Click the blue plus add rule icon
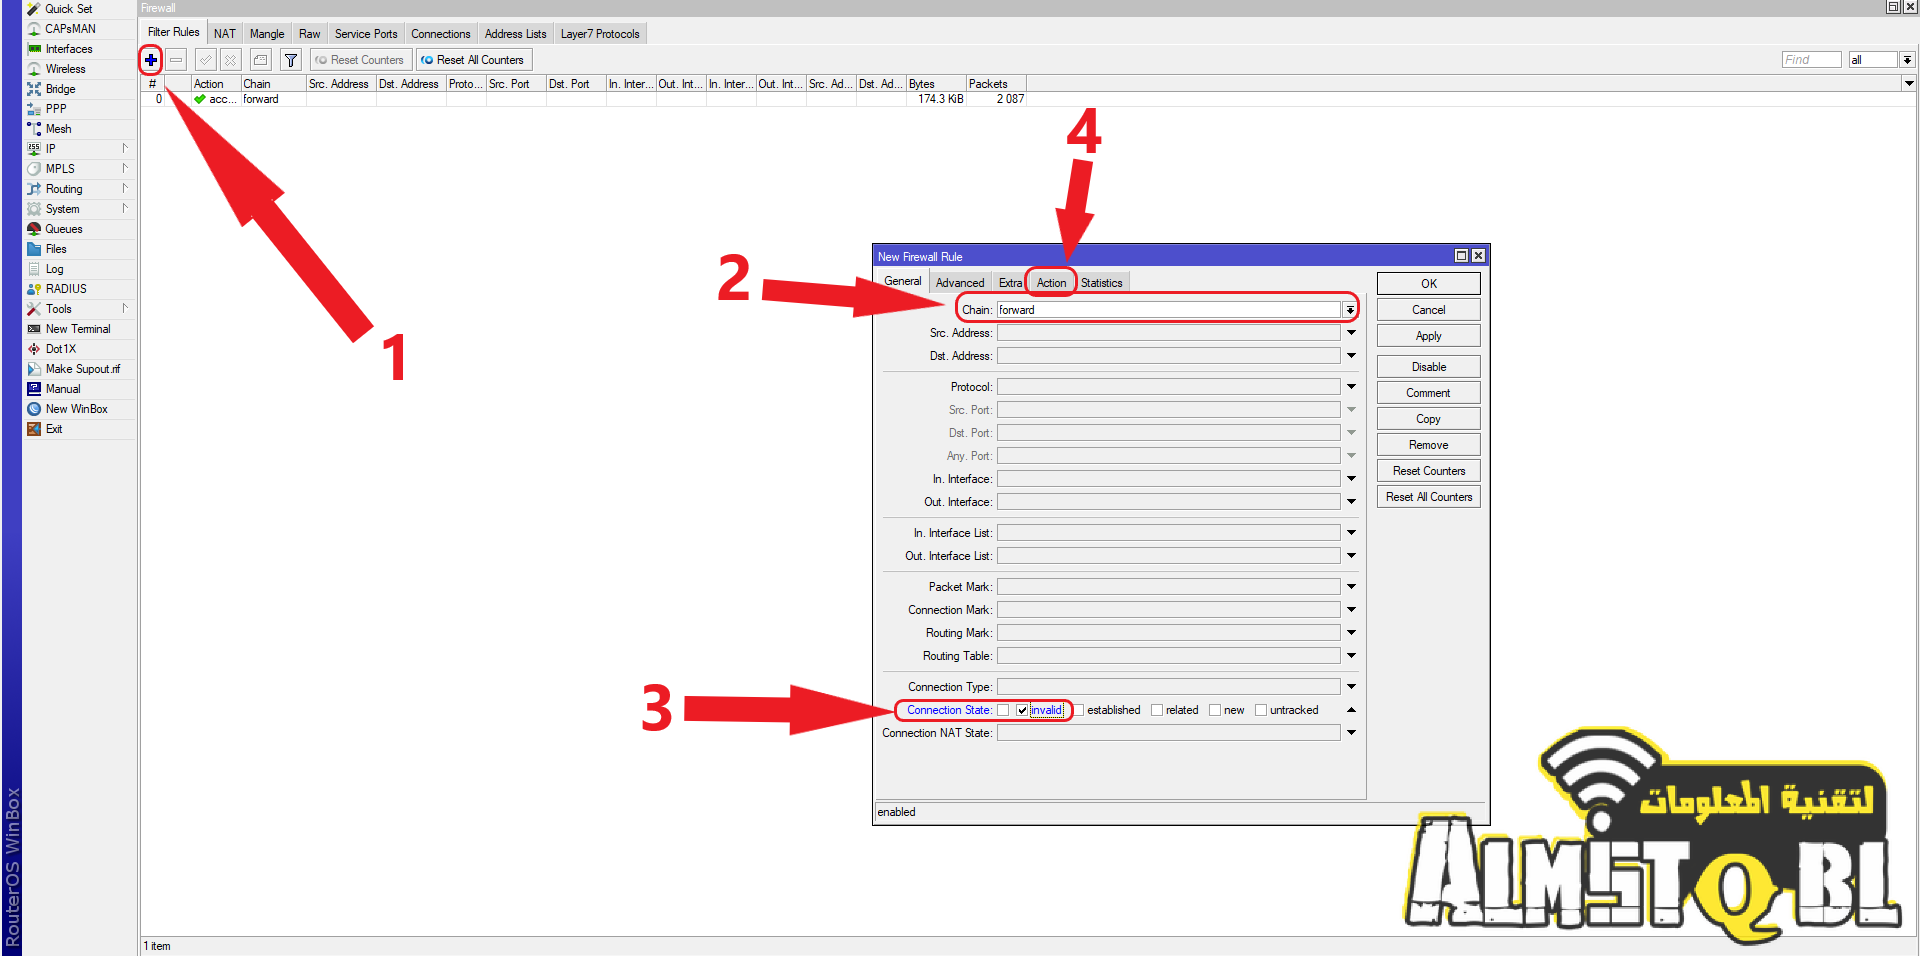Image resolution: width=1920 pixels, height=956 pixels. click(151, 60)
